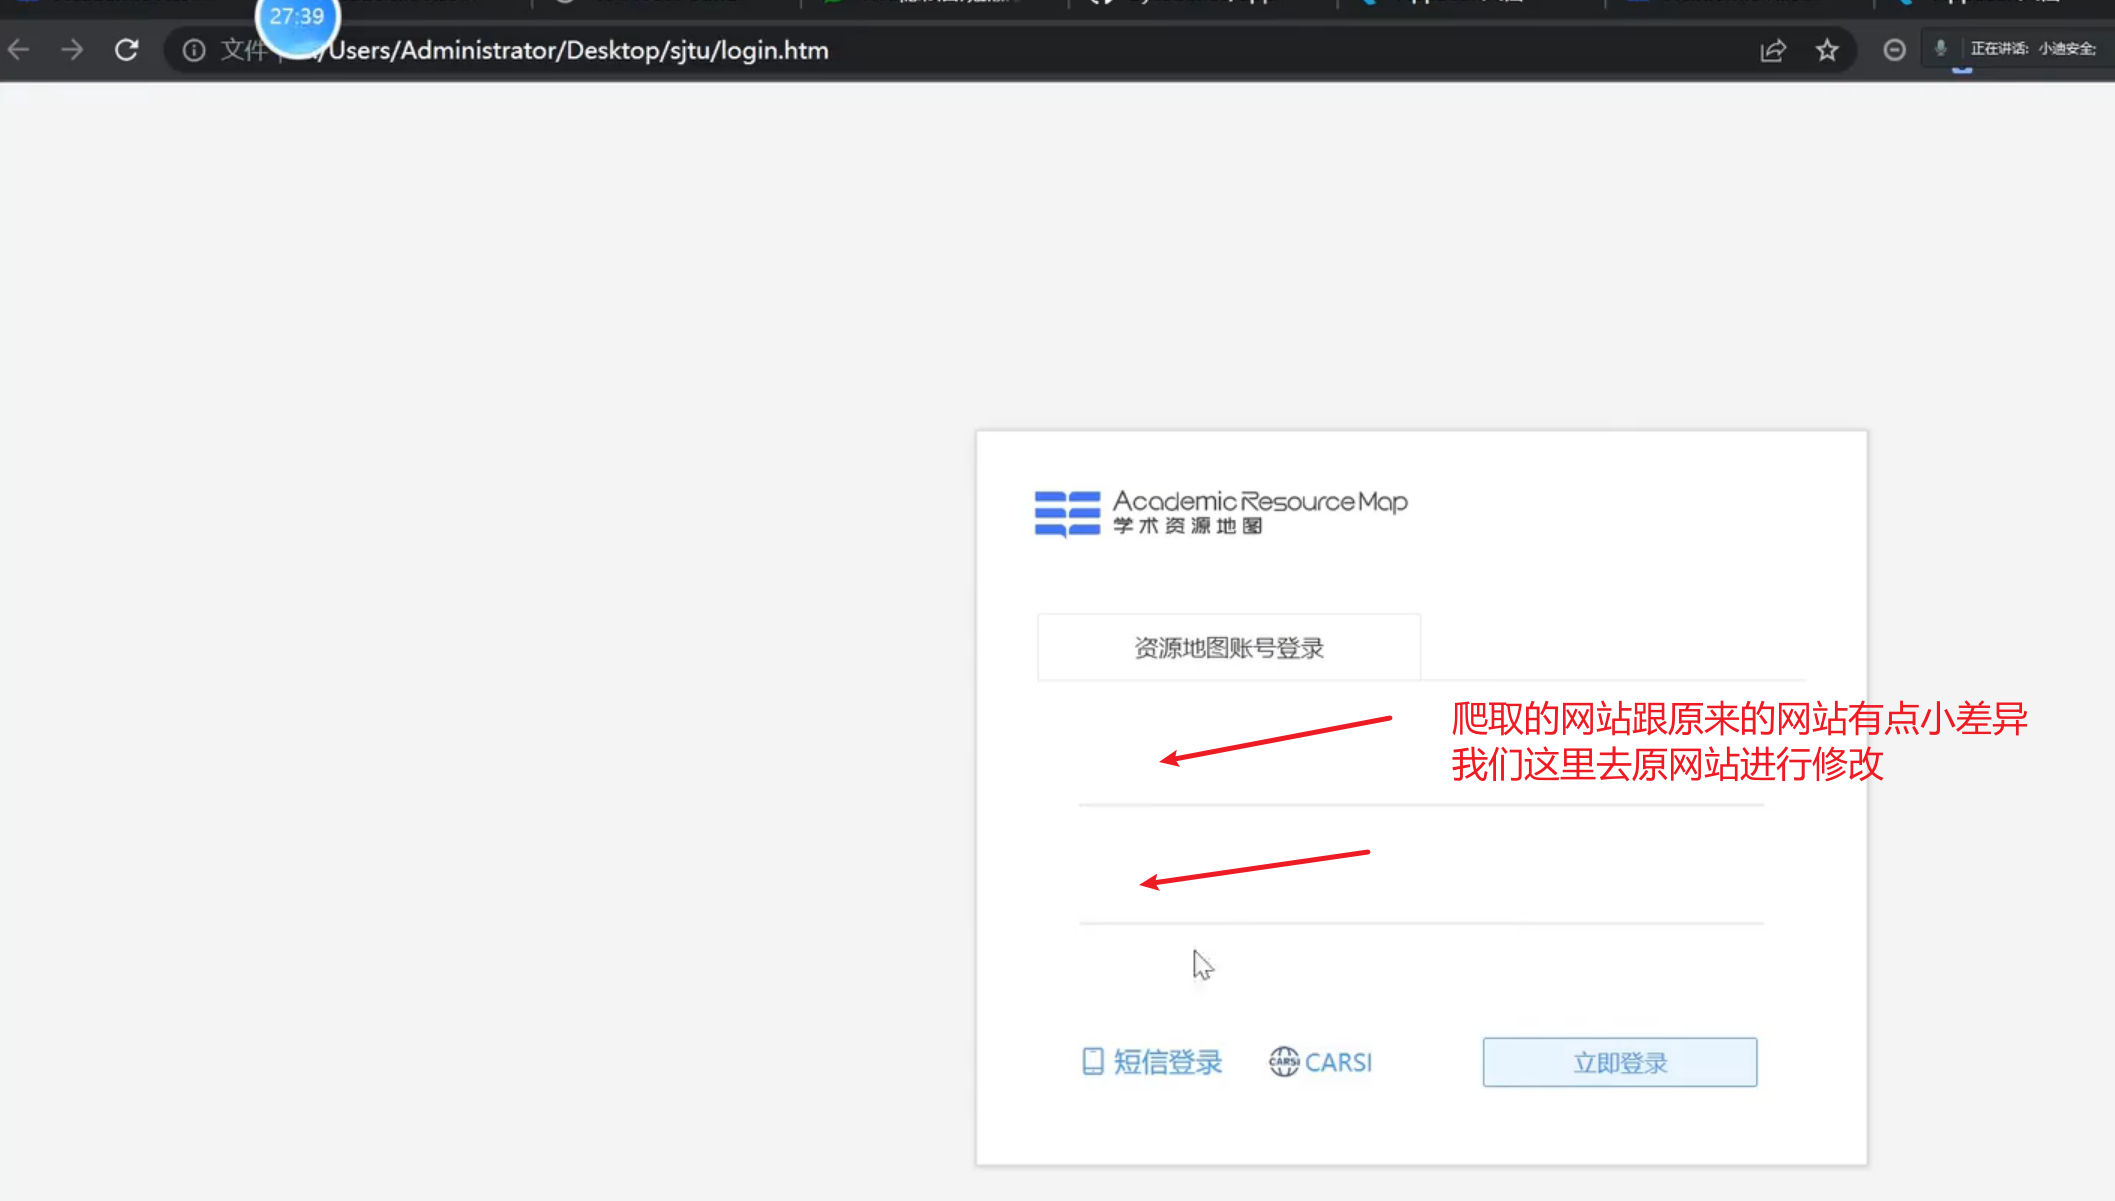This screenshot has height=1201, width=2115.
Task: Click the blue 27:39 timer bubble
Action: (x=297, y=18)
